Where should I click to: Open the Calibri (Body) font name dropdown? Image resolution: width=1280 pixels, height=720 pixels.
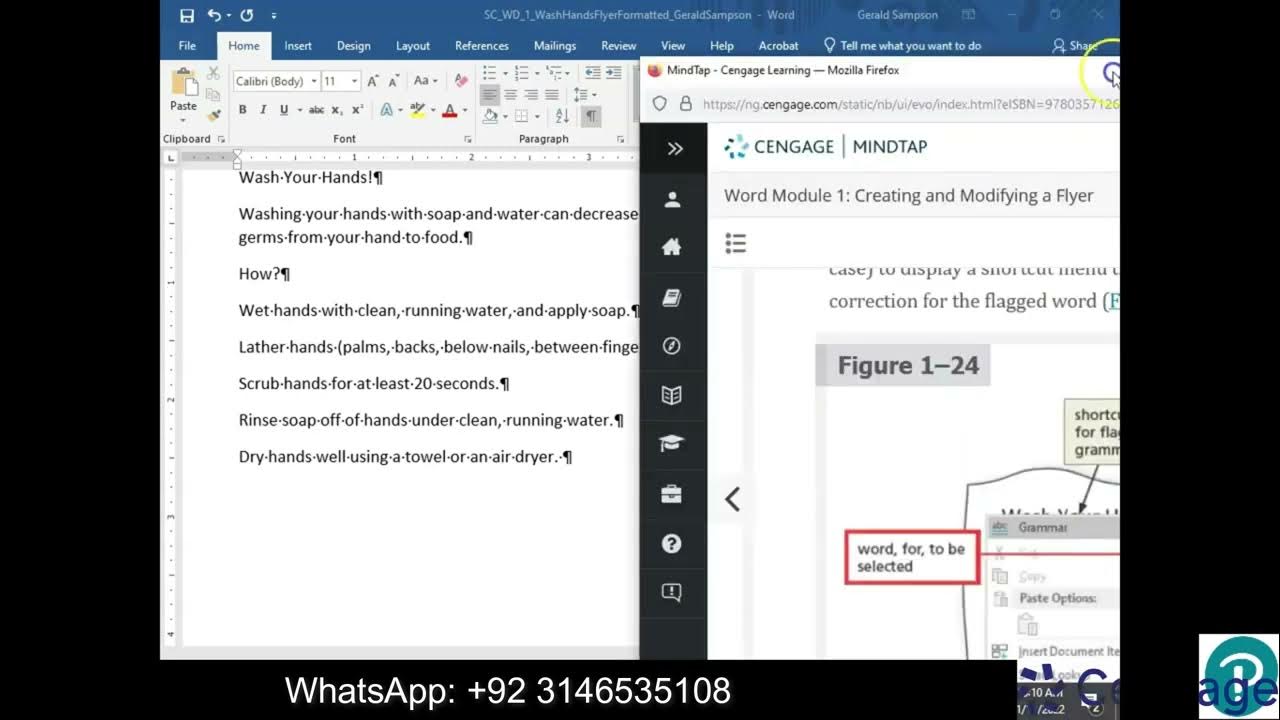pos(314,81)
